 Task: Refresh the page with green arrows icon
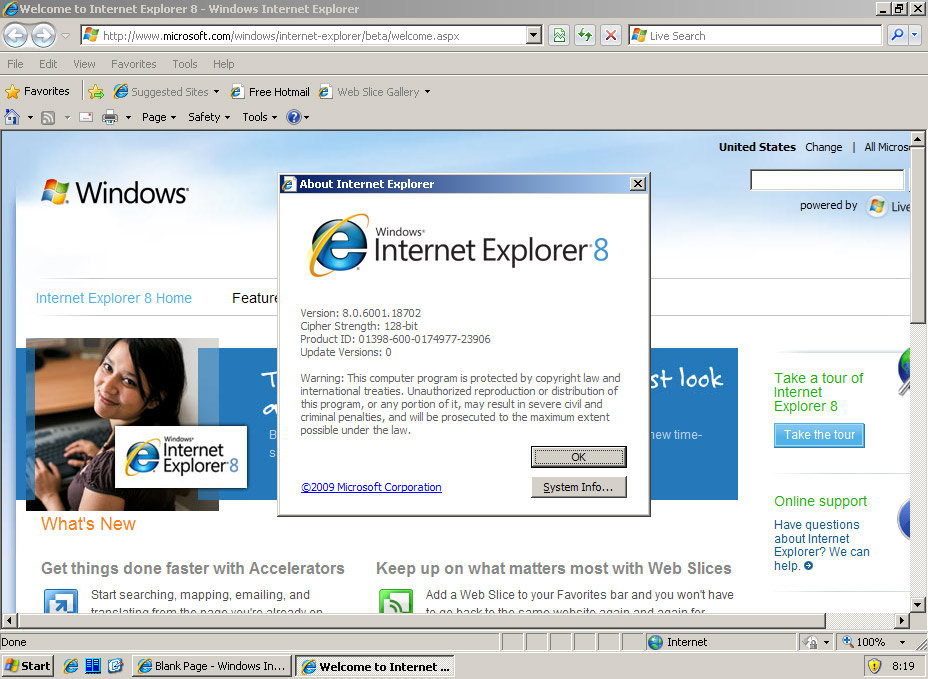tap(585, 36)
